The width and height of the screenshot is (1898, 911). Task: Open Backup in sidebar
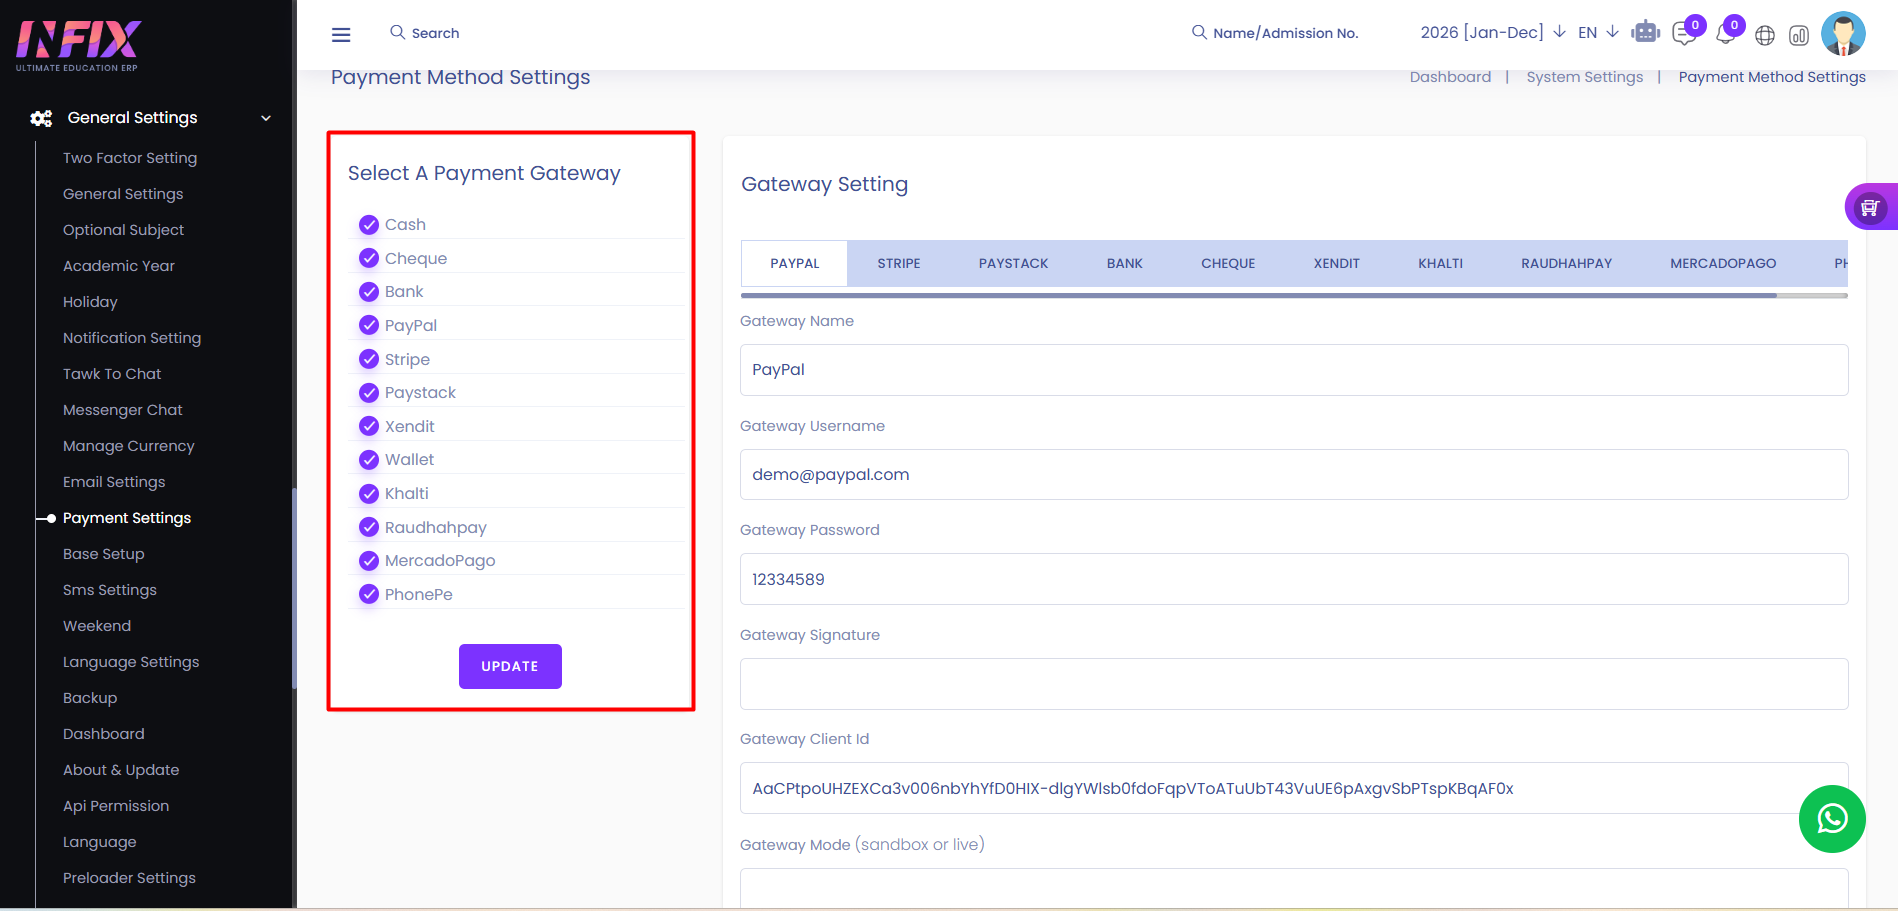pyautogui.click(x=90, y=698)
